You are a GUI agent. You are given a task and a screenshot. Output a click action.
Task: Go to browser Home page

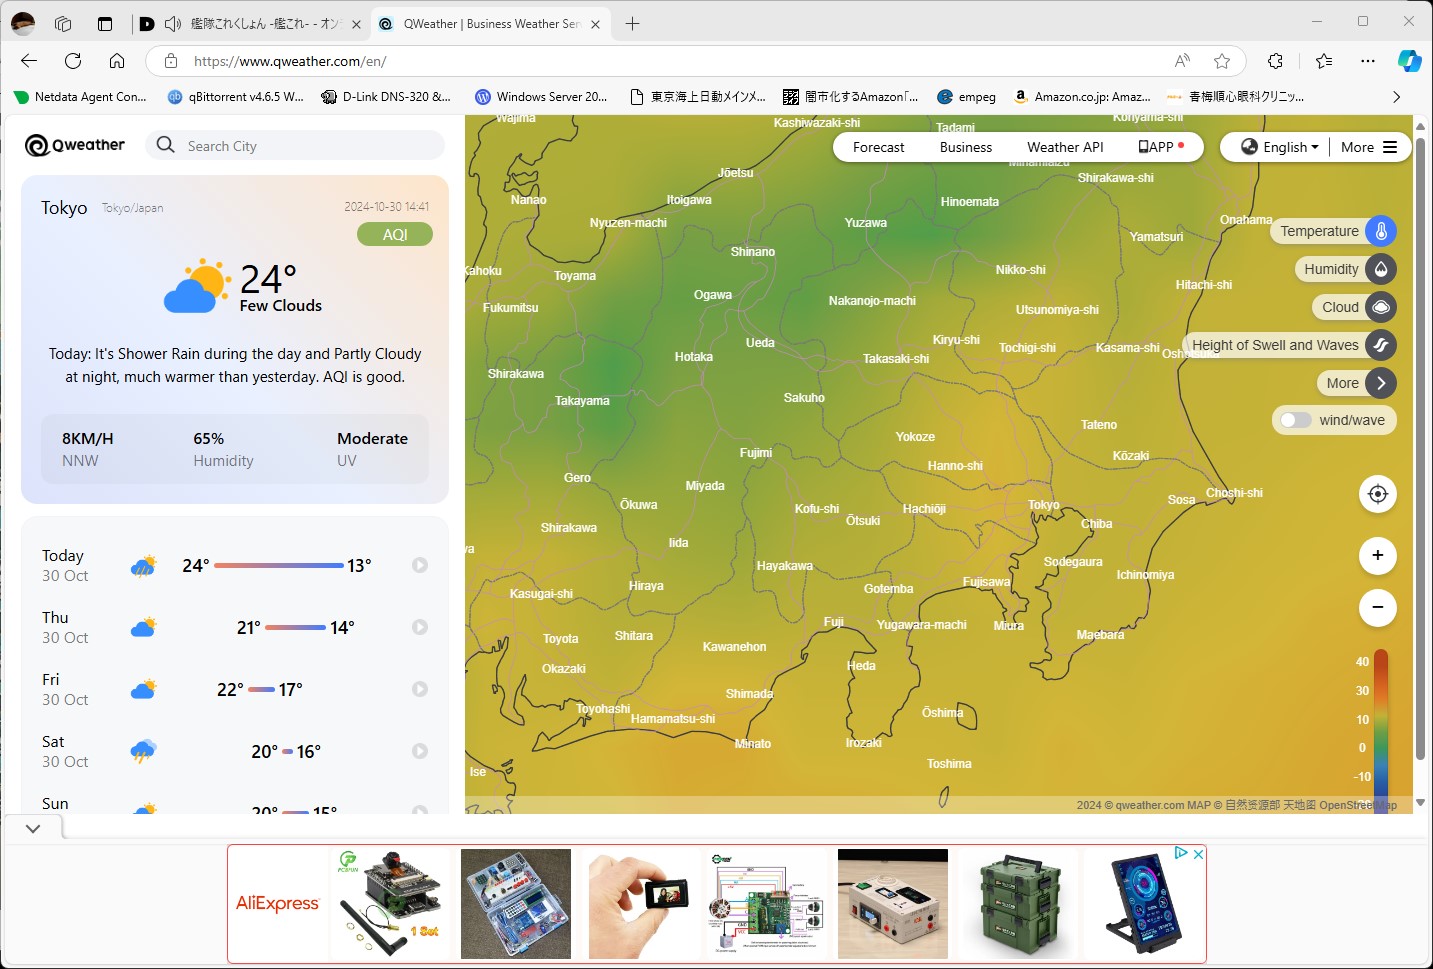point(117,61)
